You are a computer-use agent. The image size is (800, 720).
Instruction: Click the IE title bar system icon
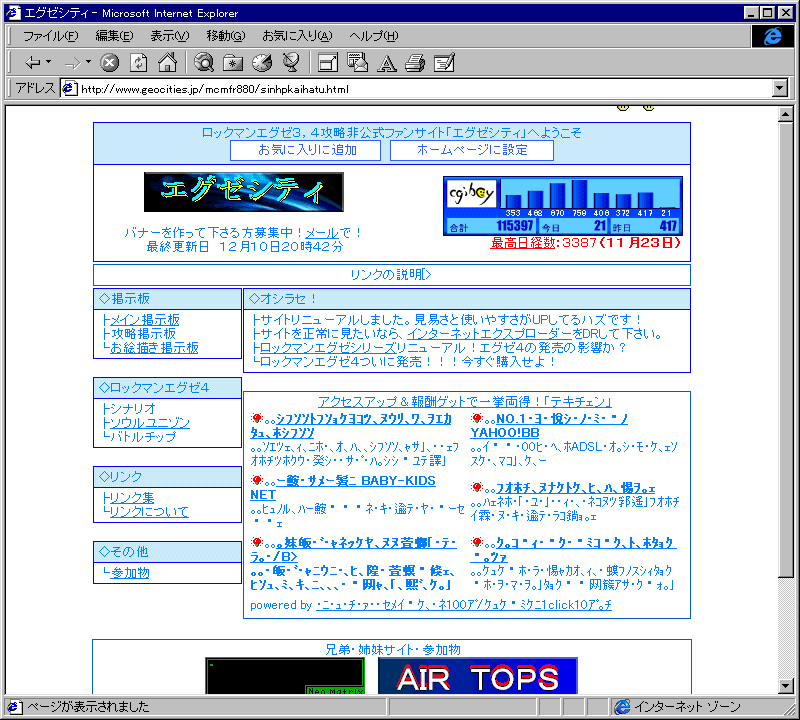(x=13, y=13)
